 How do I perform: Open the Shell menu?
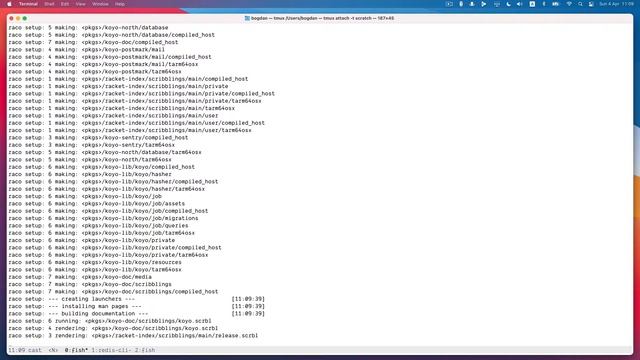coord(49,4)
